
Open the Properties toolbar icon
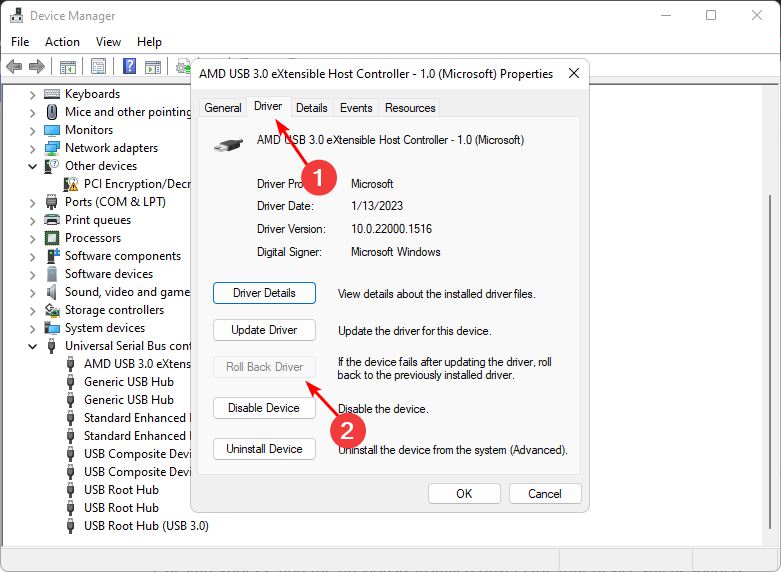98,66
